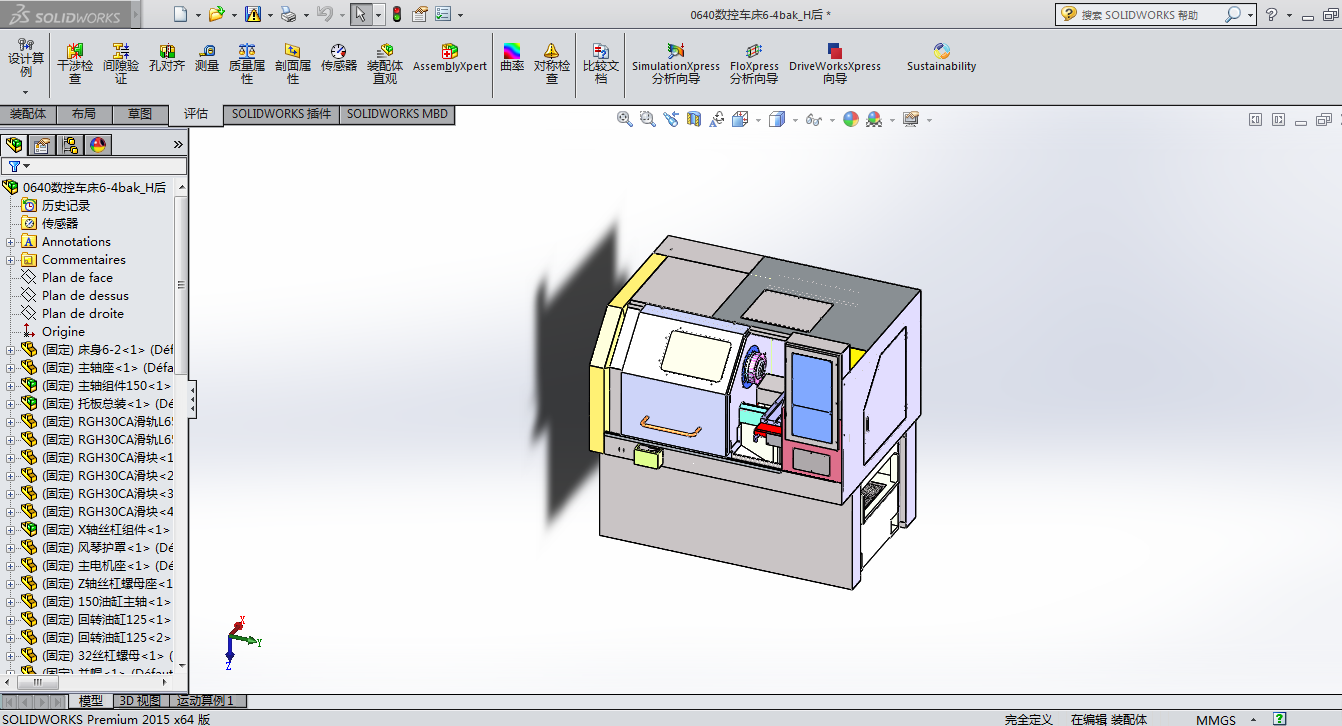Collapse the feature tree panel using side handle
This screenshot has height=726, width=1342.
click(193, 400)
